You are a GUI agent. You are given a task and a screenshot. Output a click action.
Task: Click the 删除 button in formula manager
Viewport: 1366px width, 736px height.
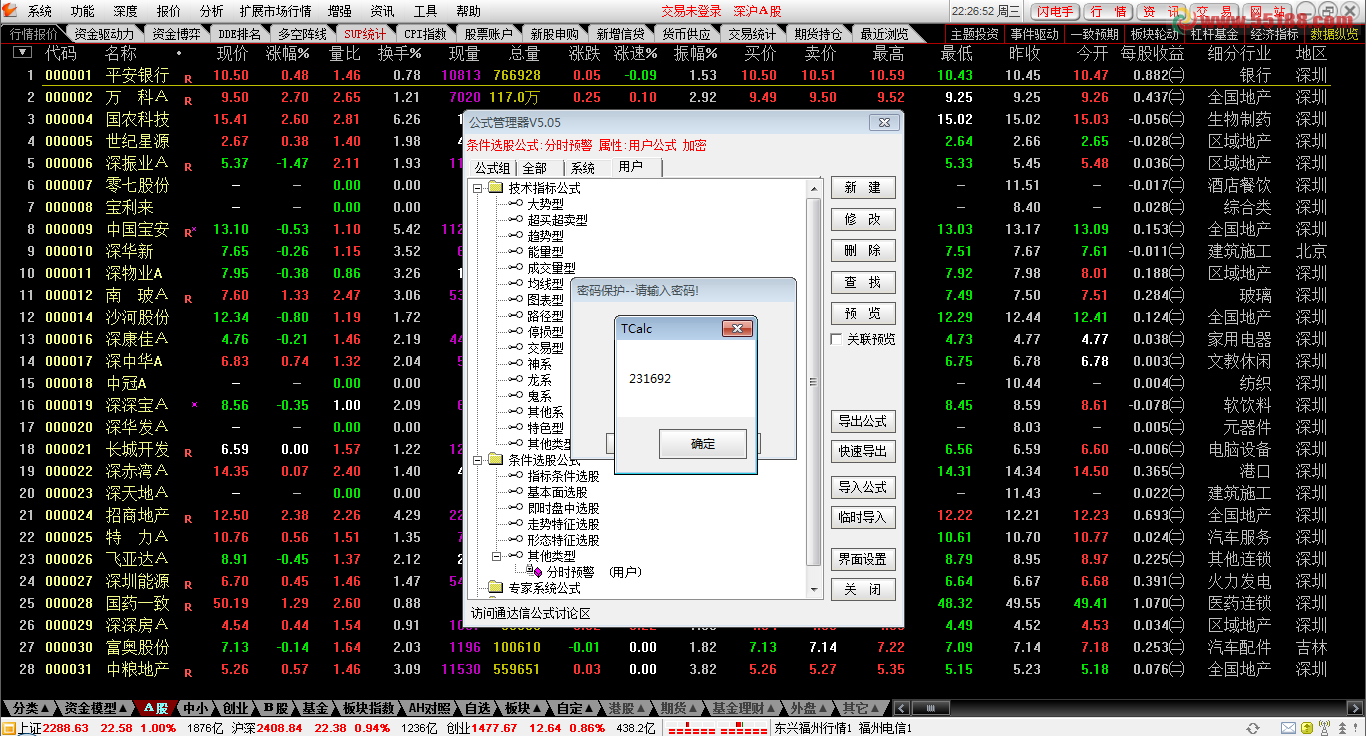863,251
